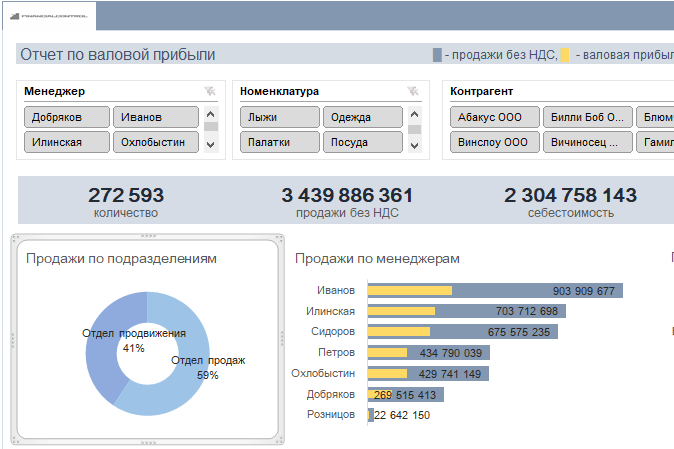Click the Менеджер slicer header

55,91
